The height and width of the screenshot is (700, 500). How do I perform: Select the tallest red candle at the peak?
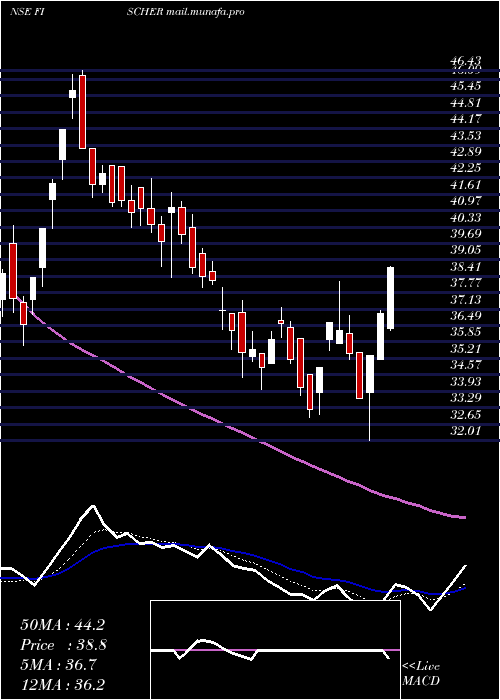pos(82,112)
